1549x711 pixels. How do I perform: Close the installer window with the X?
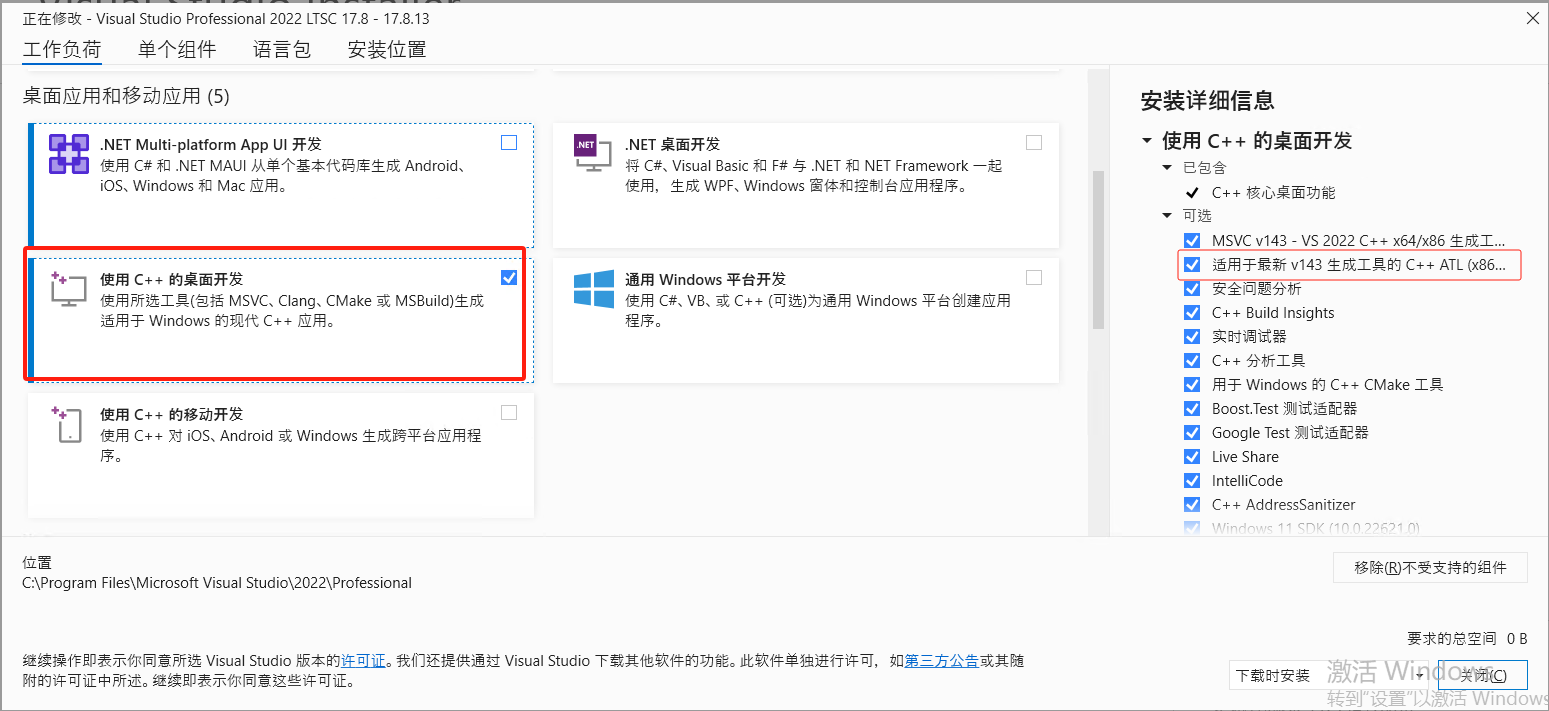(1532, 18)
